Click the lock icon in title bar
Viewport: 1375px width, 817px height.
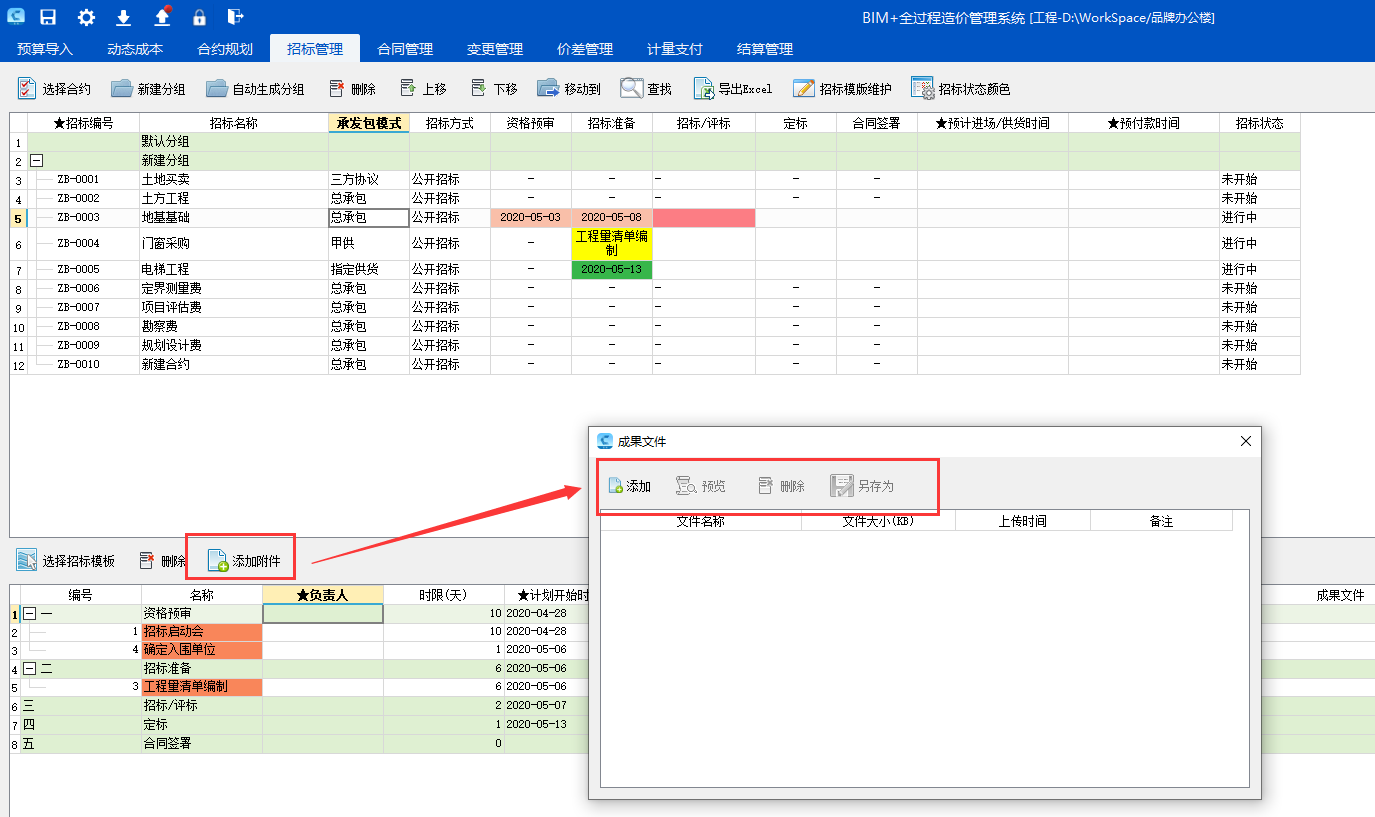(x=199, y=17)
